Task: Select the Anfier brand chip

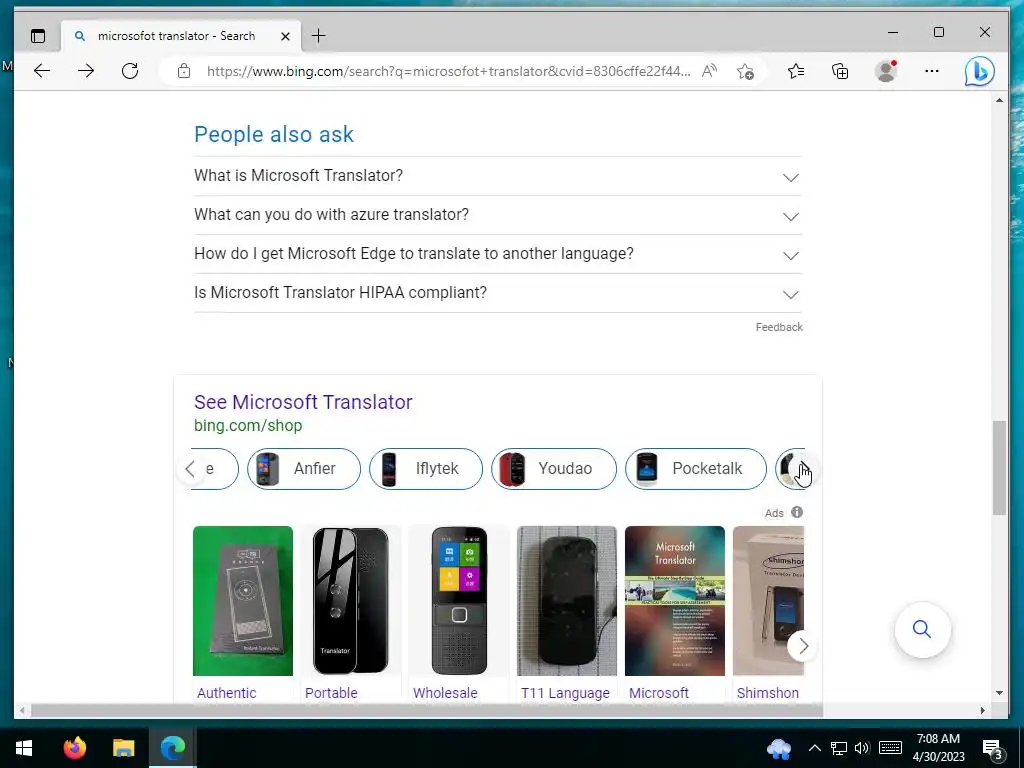Action: tap(304, 469)
